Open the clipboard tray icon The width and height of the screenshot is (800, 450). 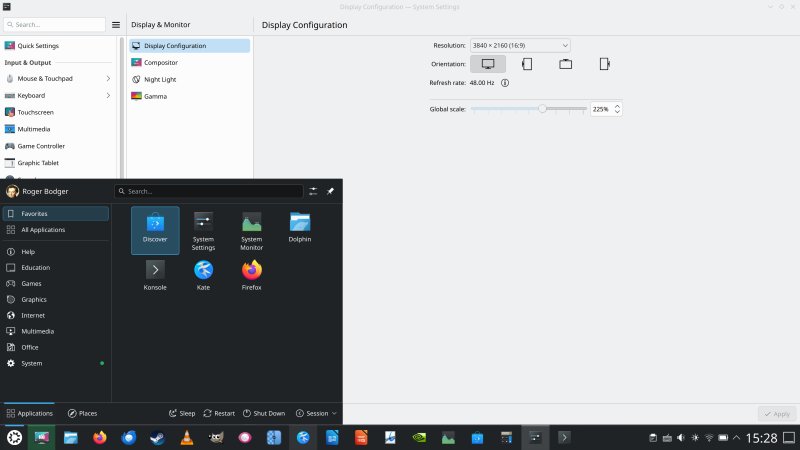coord(653,438)
